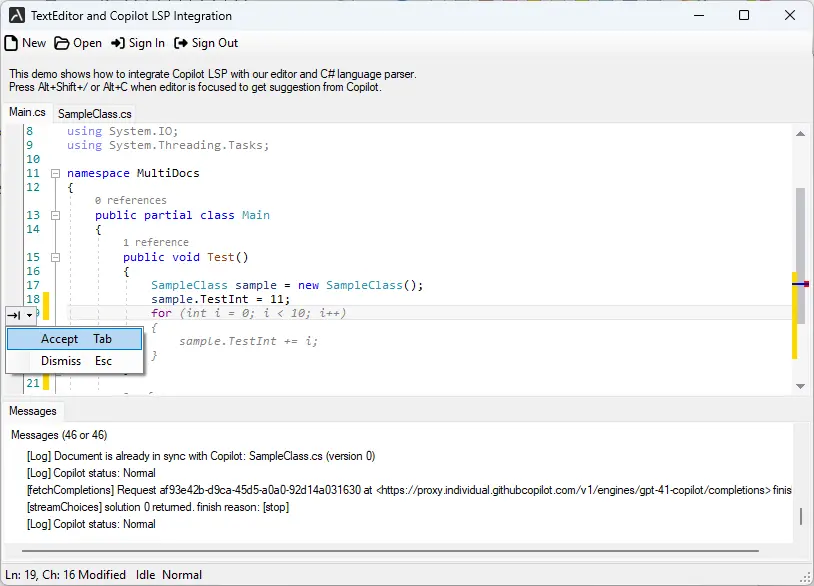The height and width of the screenshot is (586, 814).
Task: Click the 'SampleClass sample = new SampleClass();' line
Action: tap(287, 285)
